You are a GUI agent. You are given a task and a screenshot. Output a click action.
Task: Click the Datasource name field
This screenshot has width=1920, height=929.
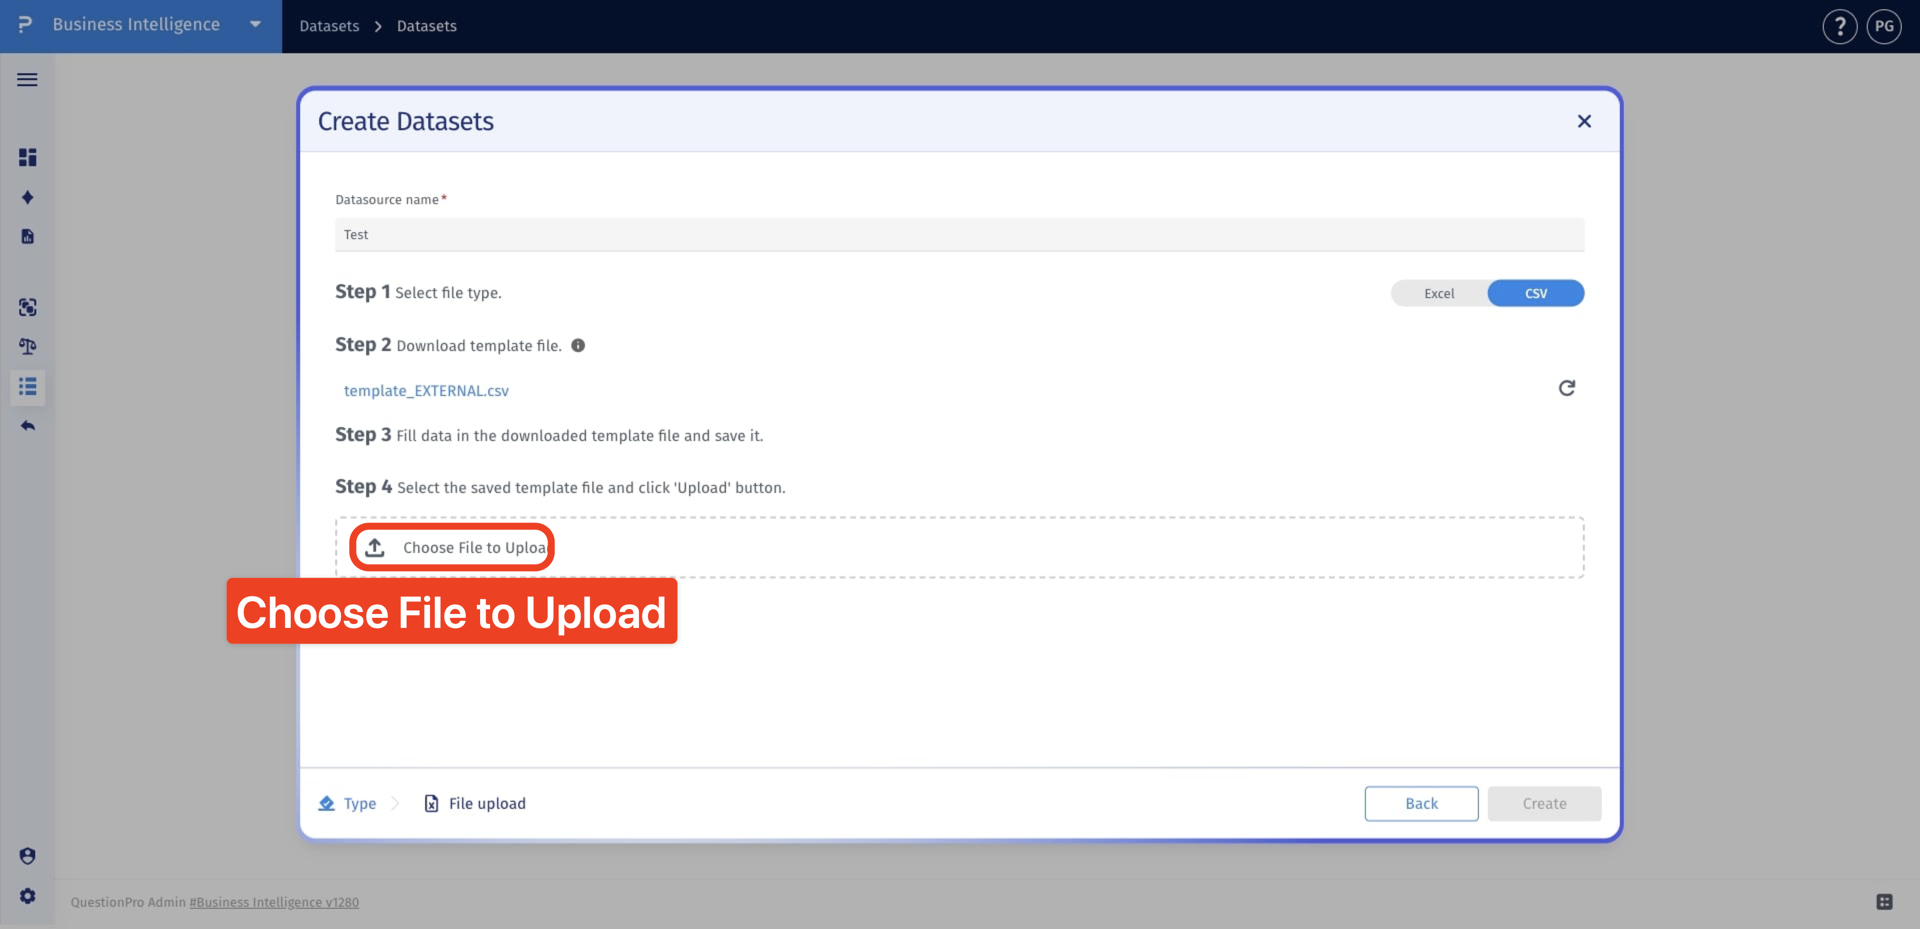960,235
